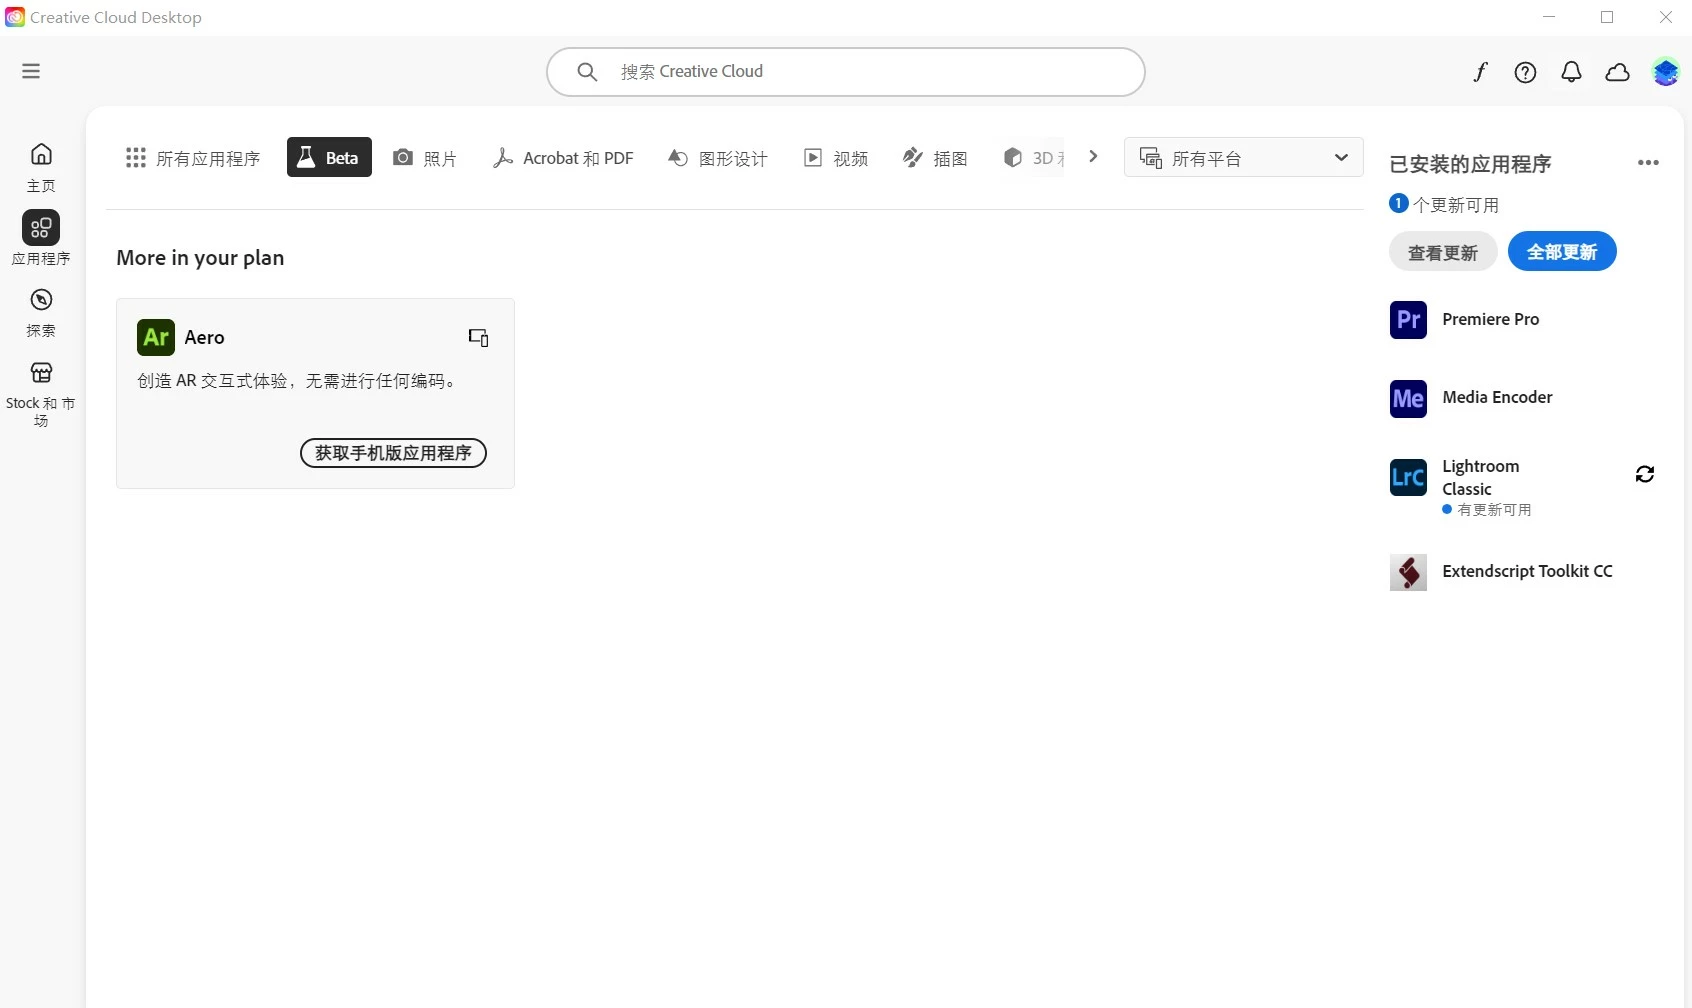
Task: Open the 探索 discover section
Action: 41,312
